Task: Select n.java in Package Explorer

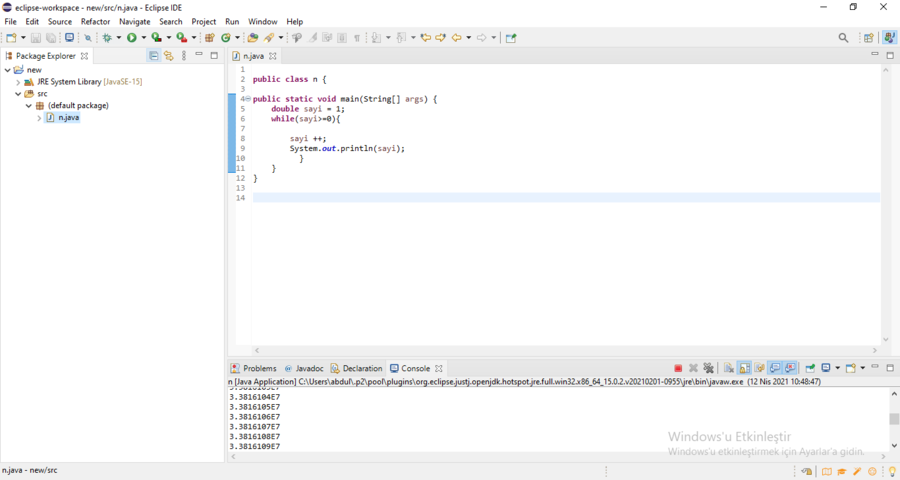Action: 67,118
